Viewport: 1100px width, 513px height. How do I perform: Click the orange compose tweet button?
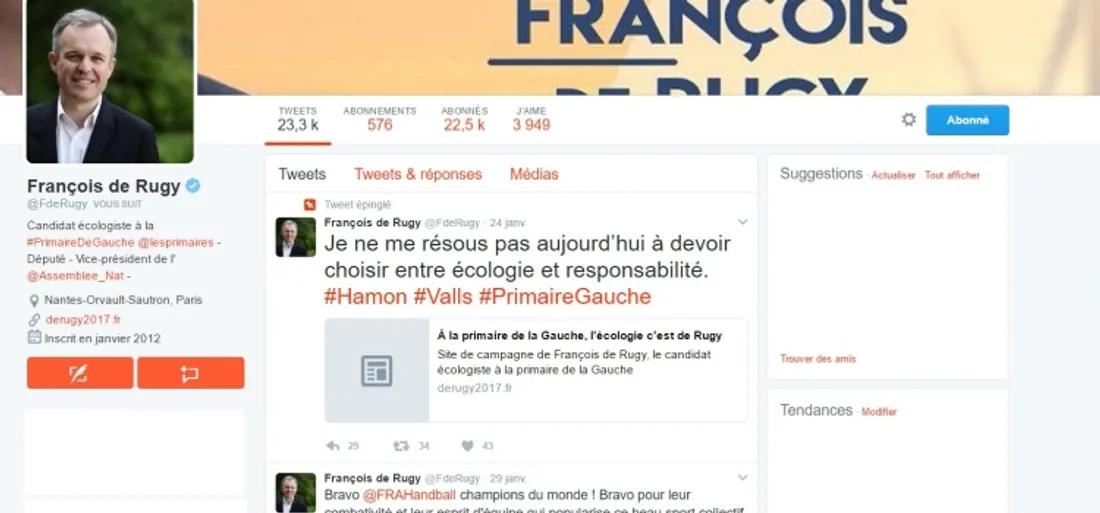pos(80,373)
